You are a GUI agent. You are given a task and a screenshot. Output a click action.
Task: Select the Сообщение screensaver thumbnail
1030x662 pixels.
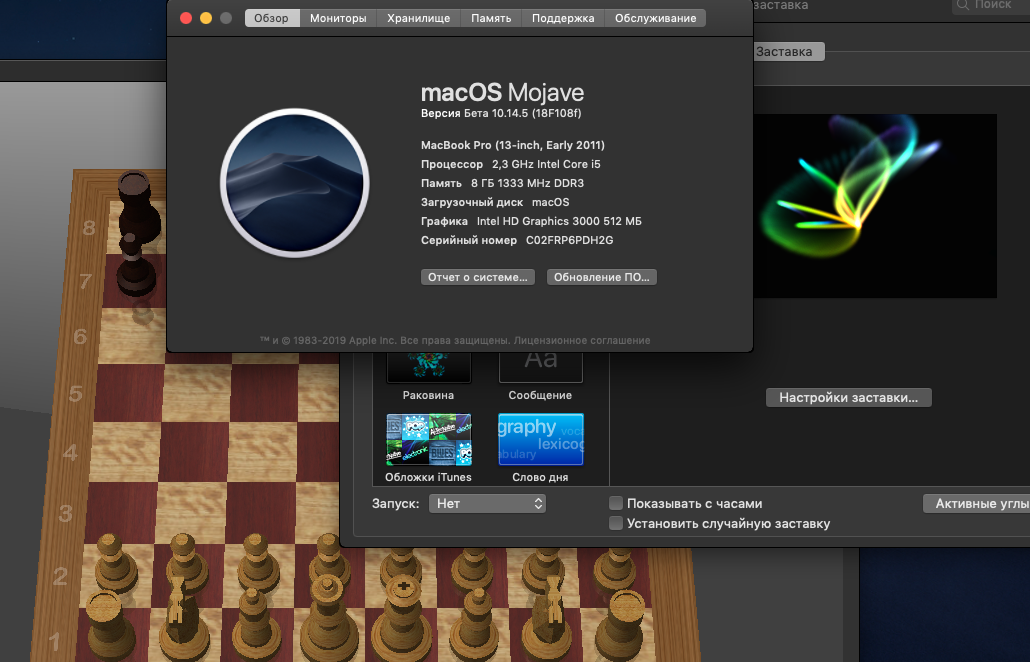tap(541, 368)
